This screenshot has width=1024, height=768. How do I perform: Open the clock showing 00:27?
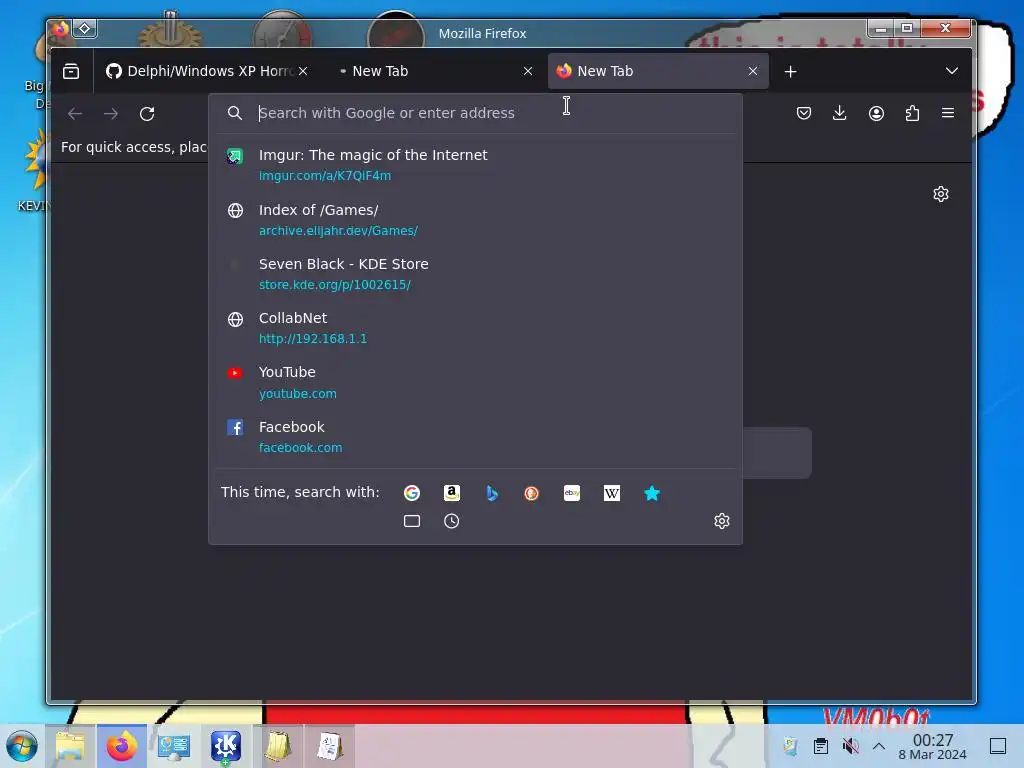coord(933,746)
